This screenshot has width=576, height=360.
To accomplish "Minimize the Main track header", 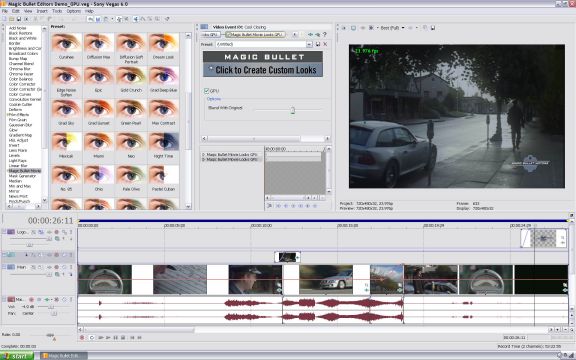I will (4, 267).
